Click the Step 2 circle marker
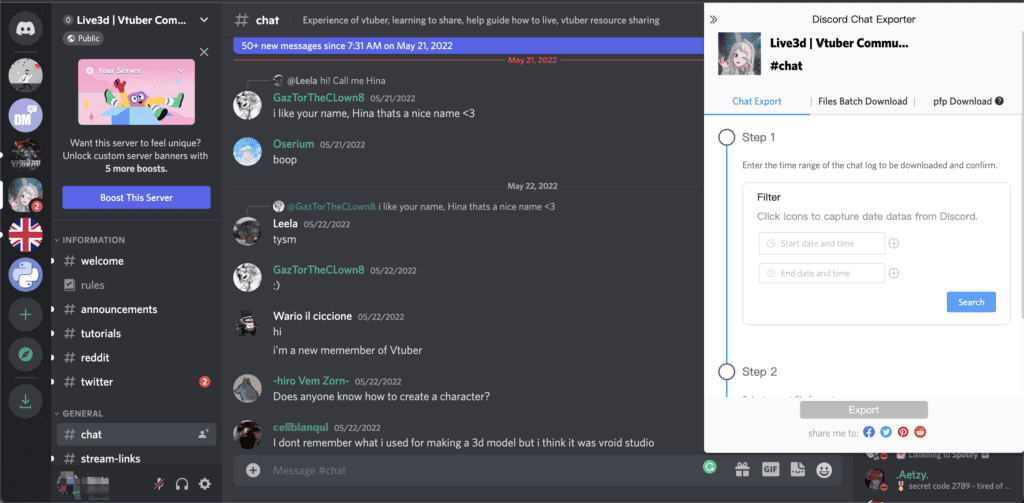The width and height of the screenshot is (1024, 503). tap(726, 372)
